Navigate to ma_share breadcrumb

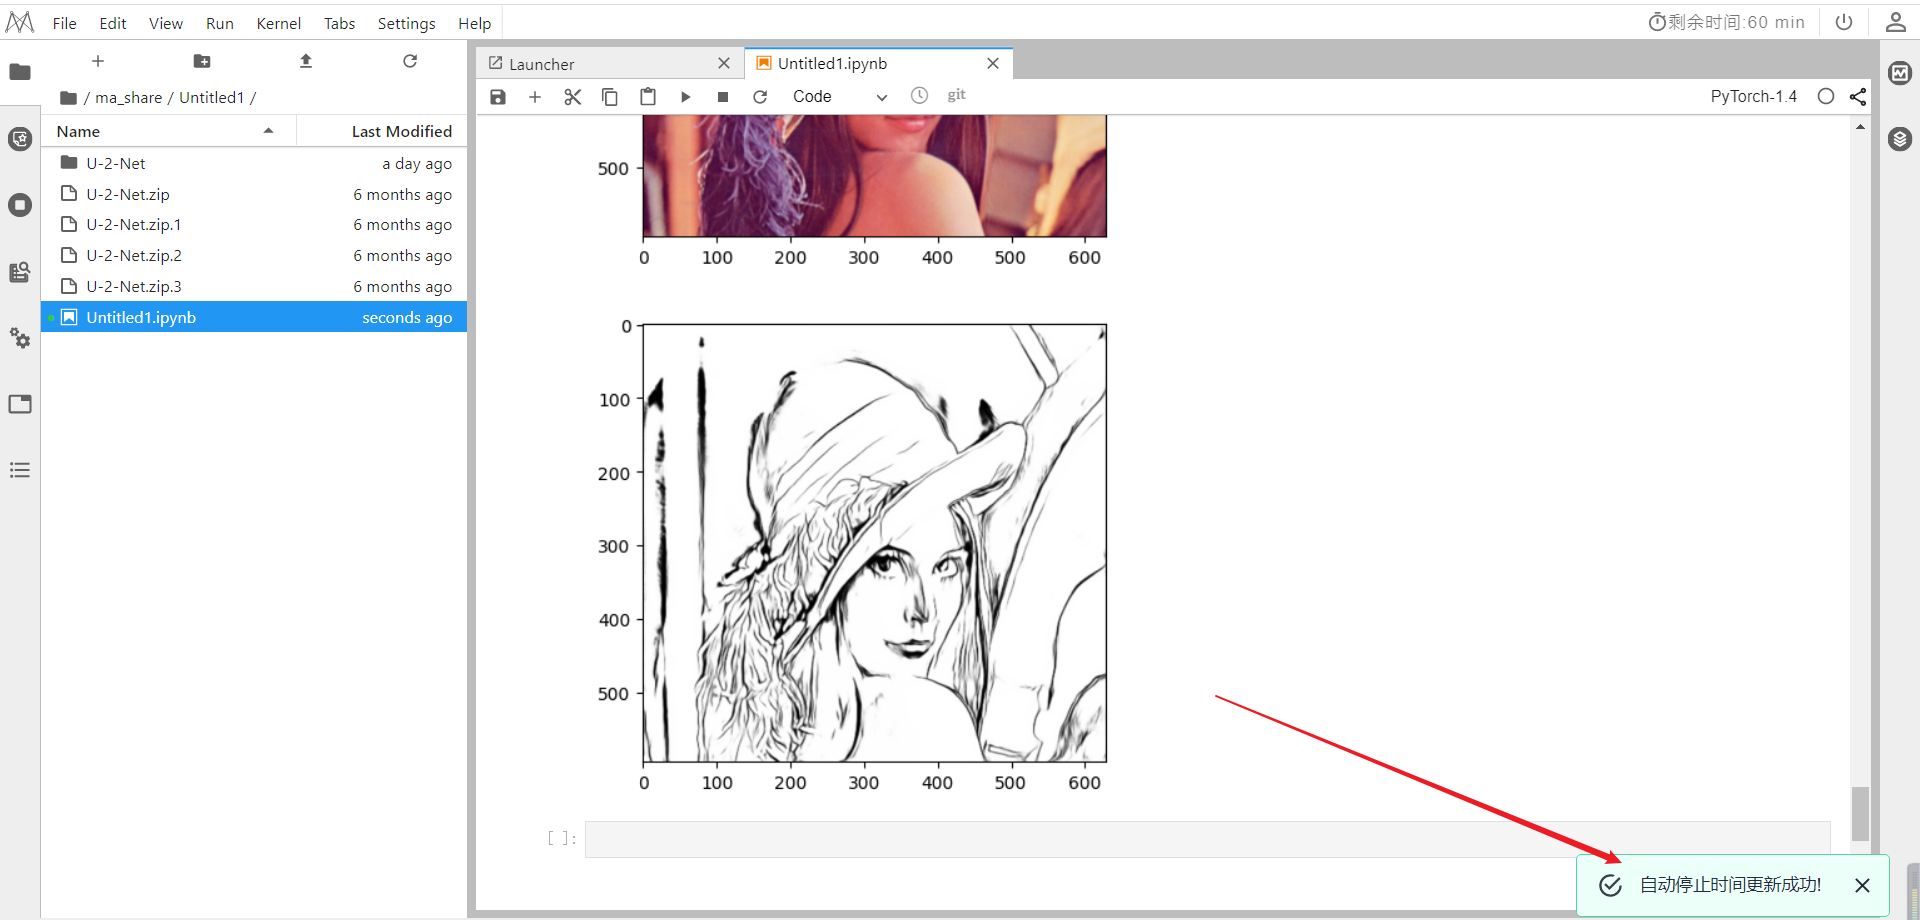point(129,98)
